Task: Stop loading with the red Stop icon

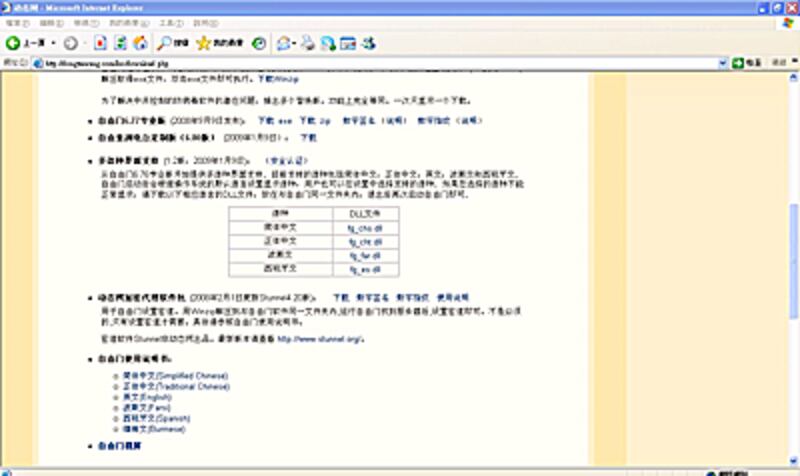Action: click(x=100, y=43)
